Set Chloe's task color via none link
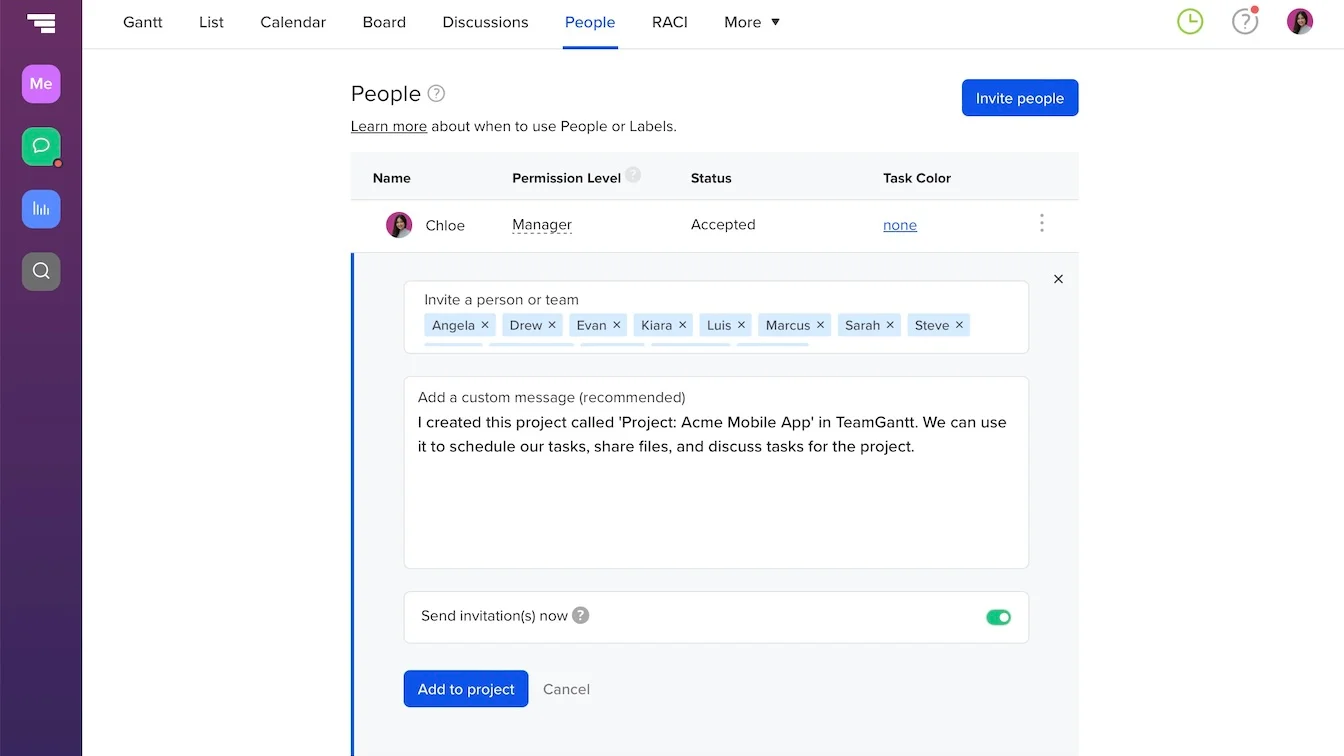The image size is (1344, 756). 899,225
